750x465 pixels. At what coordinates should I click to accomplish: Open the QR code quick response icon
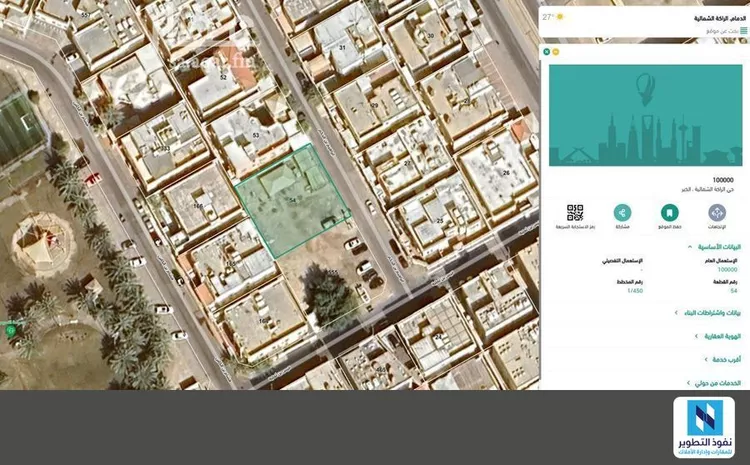pyautogui.click(x=575, y=213)
